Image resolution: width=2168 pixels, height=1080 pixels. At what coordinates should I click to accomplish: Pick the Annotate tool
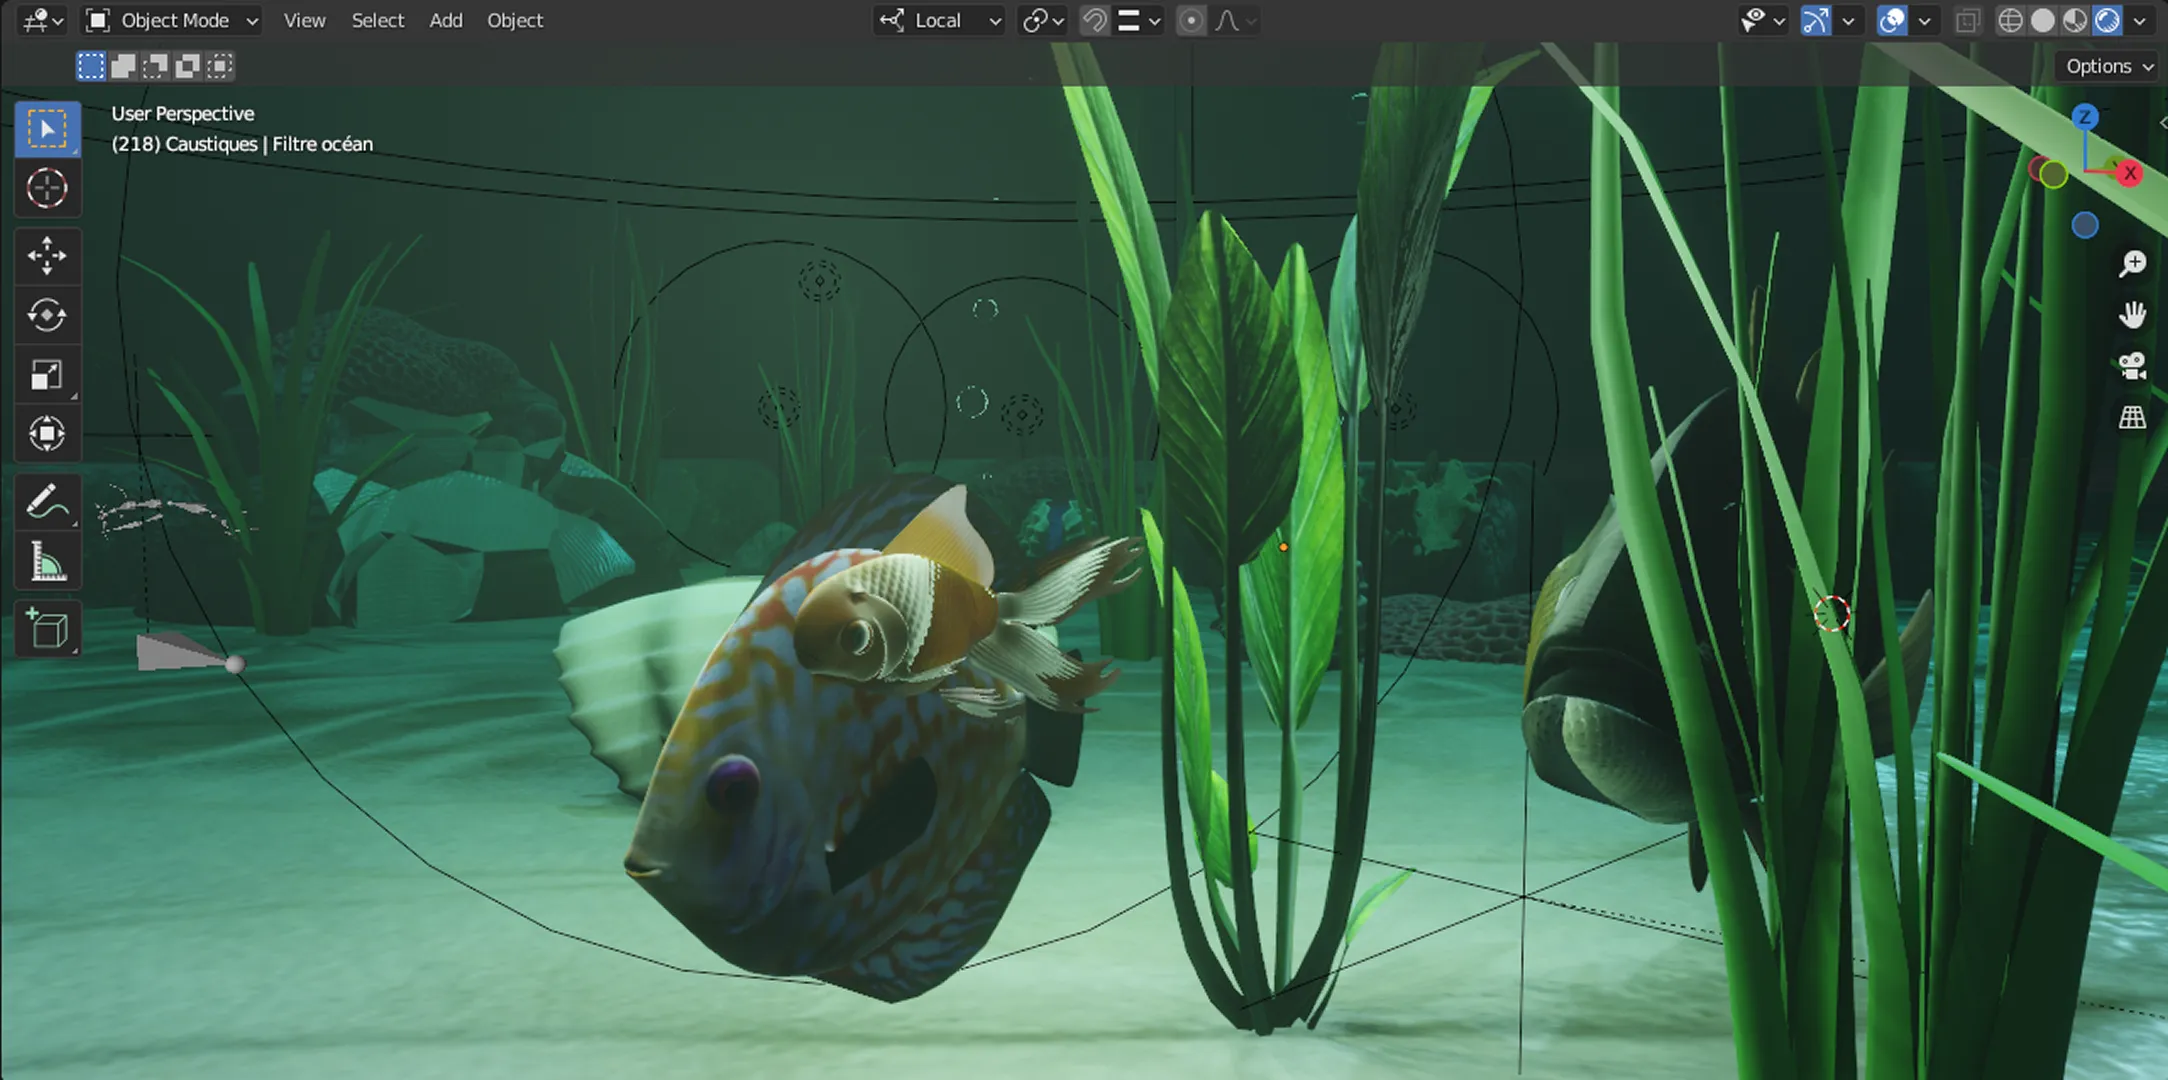[47, 502]
